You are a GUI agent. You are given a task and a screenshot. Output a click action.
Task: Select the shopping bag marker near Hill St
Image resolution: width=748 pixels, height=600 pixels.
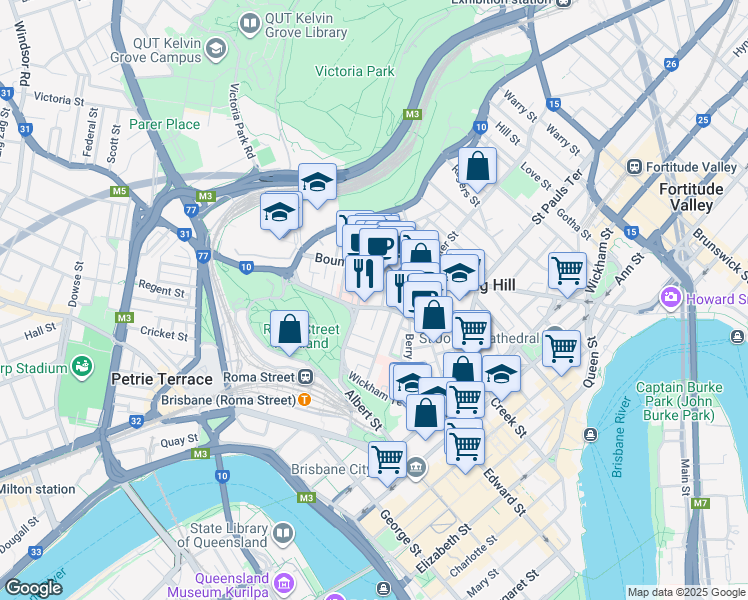[x=478, y=167]
